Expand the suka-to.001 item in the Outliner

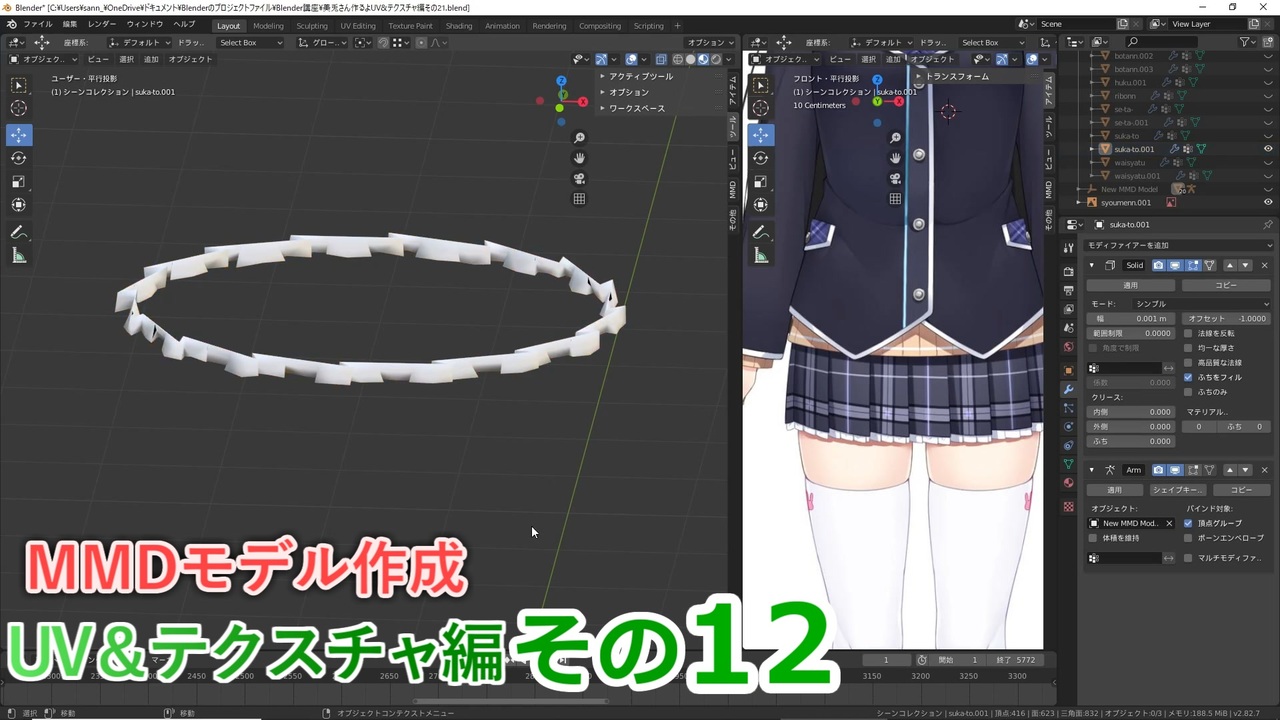[x=1091, y=149]
